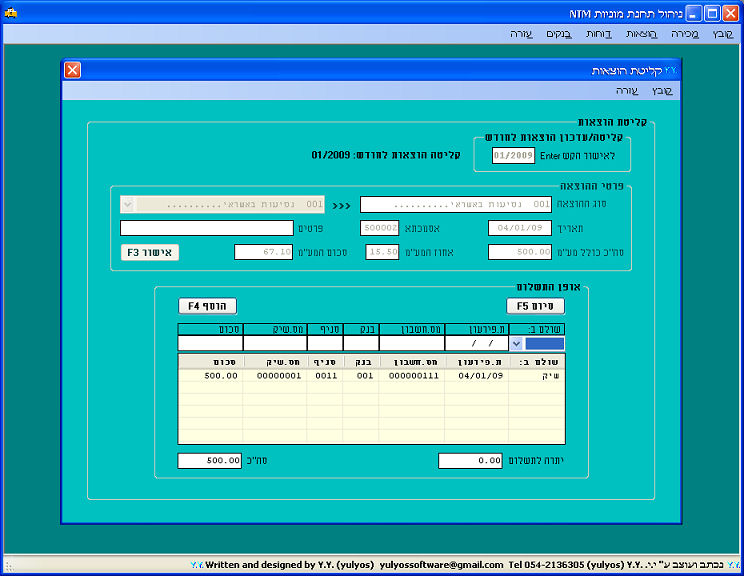The width and height of the screenshot is (744, 576).
Task: Select bank cell 001 in grid
Action: (x=361, y=376)
